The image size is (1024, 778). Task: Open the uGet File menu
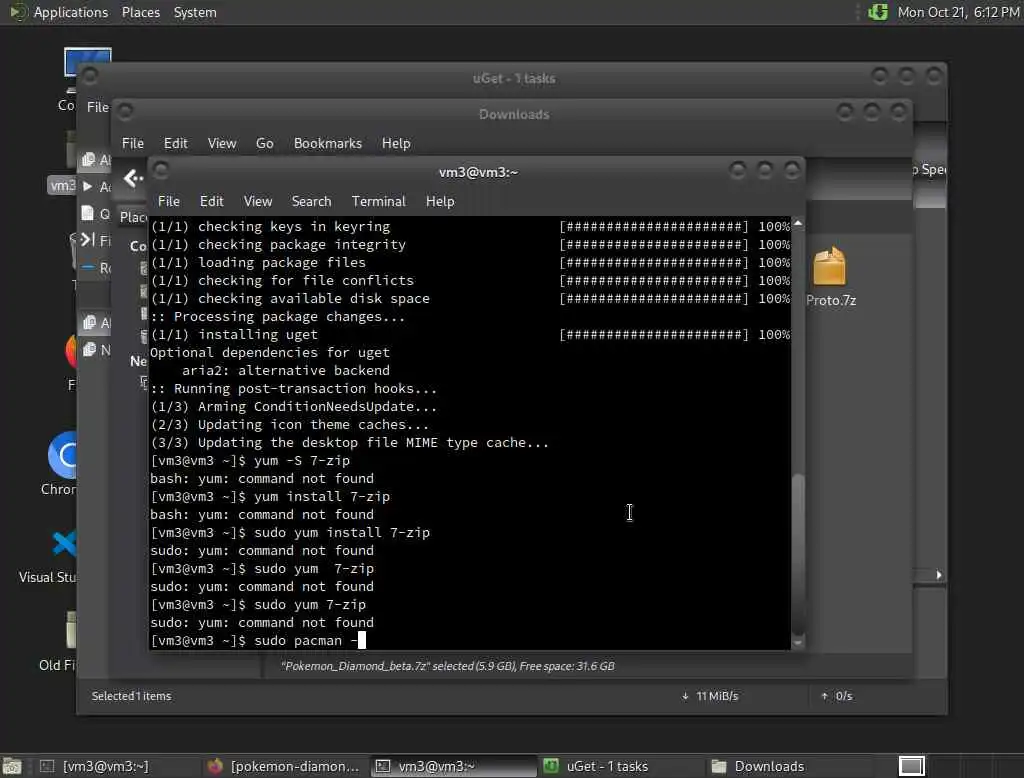pyautogui.click(x=98, y=106)
